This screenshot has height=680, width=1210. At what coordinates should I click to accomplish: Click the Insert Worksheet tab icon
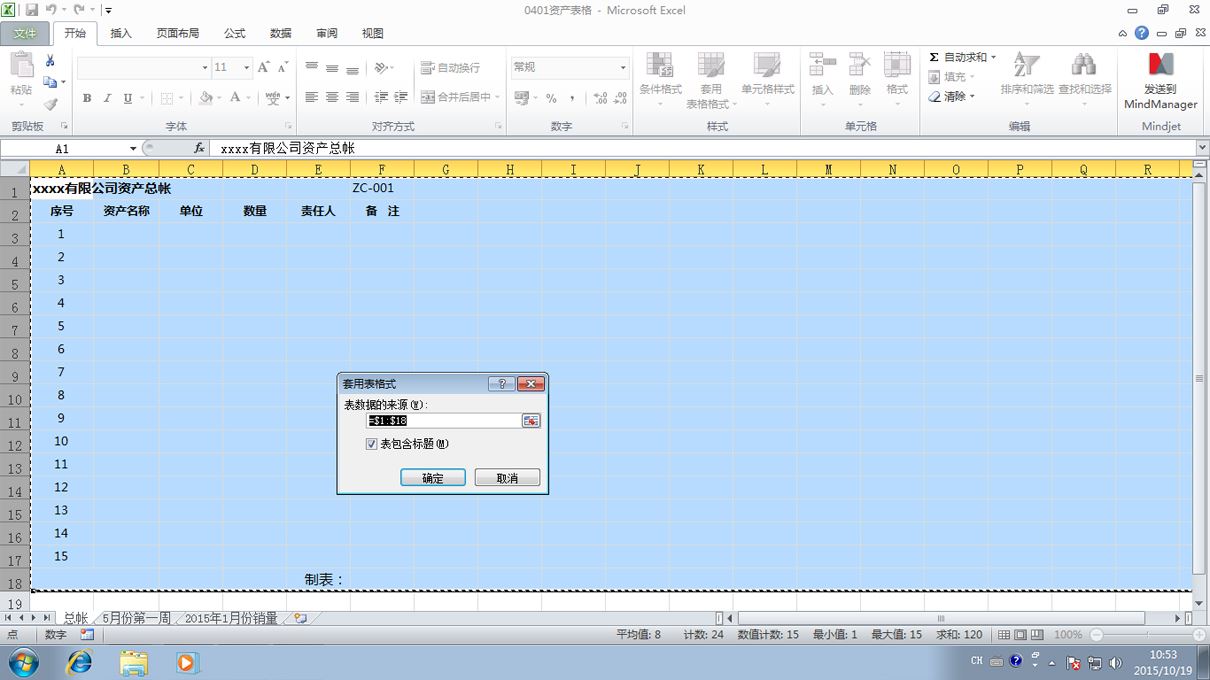click(x=300, y=618)
